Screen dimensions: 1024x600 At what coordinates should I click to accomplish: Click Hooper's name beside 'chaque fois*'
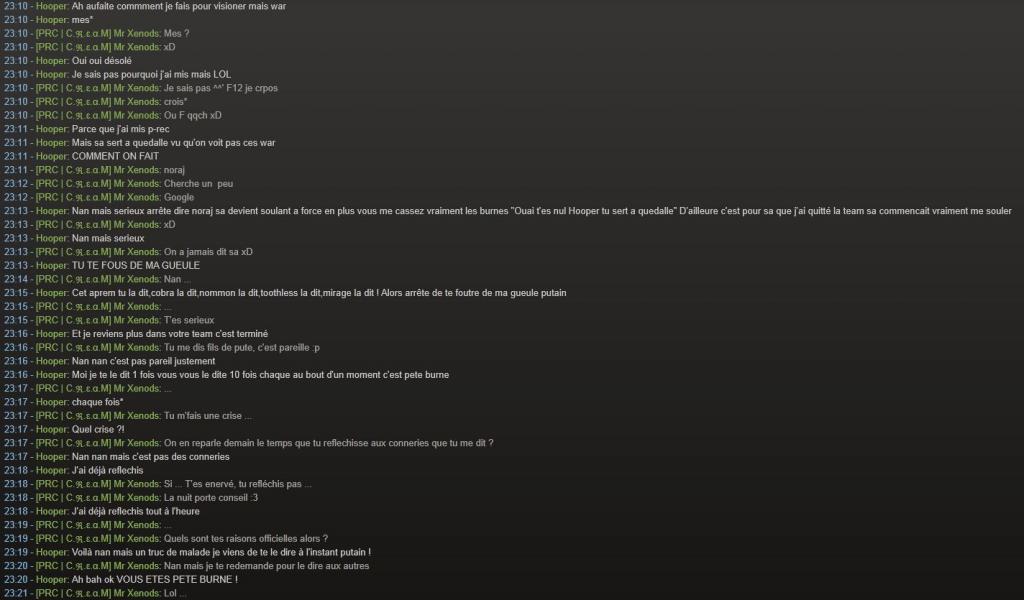[52, 402]
